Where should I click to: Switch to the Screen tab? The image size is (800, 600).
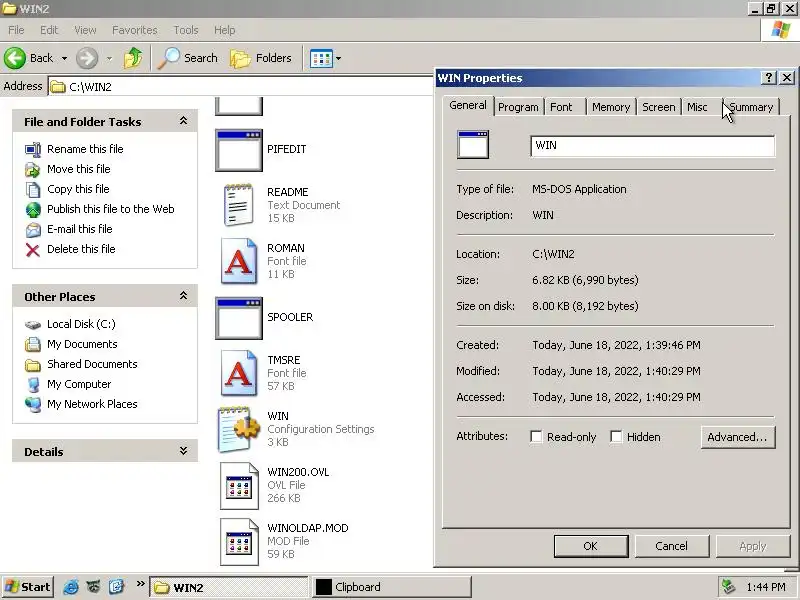click(x=659, y=107)
